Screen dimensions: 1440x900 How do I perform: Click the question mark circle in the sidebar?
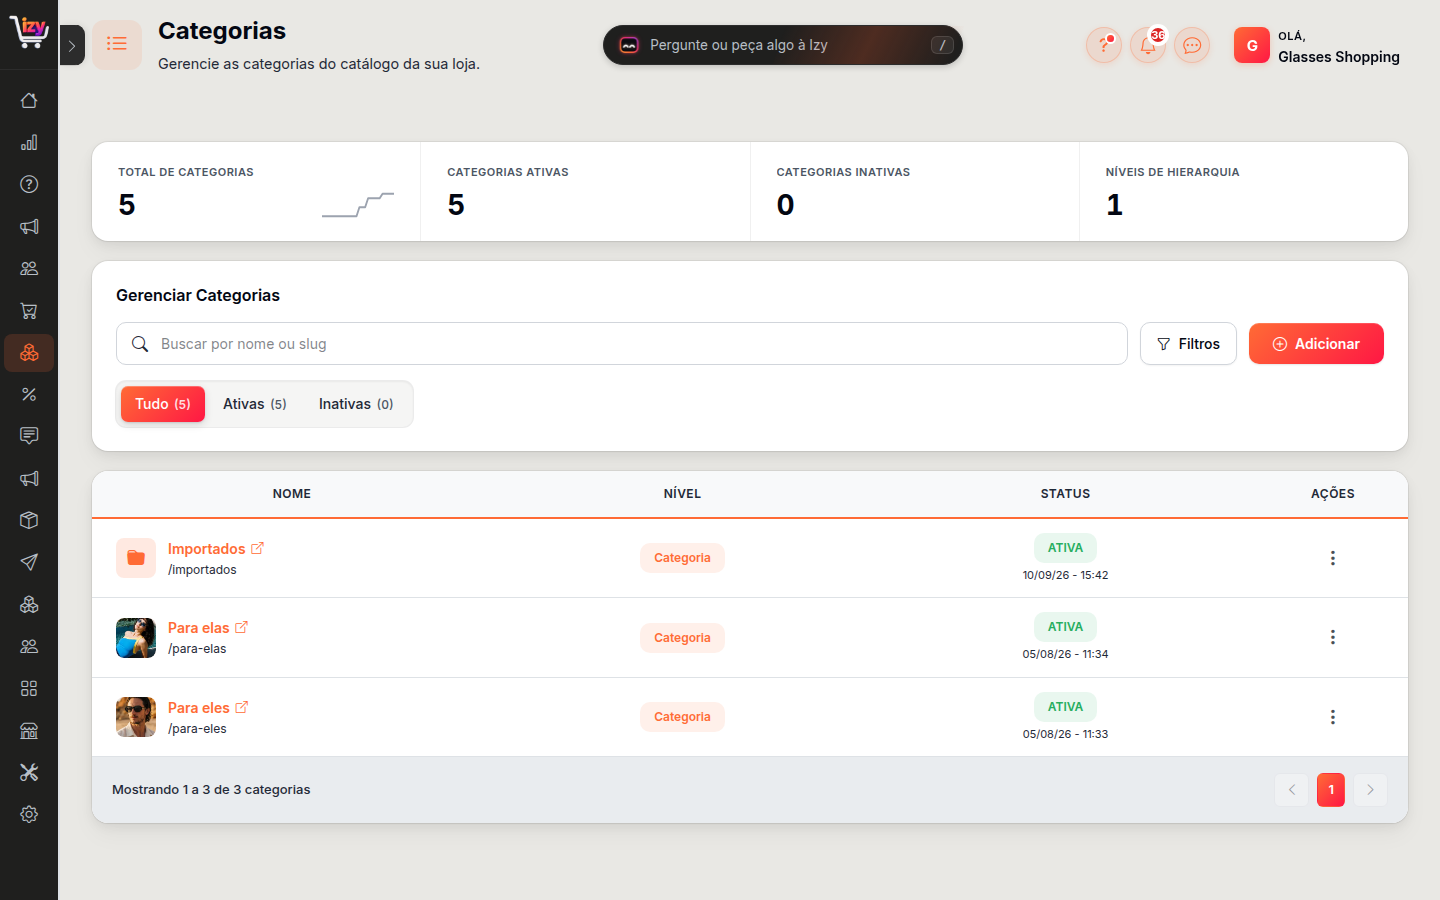tap(29, 184)
